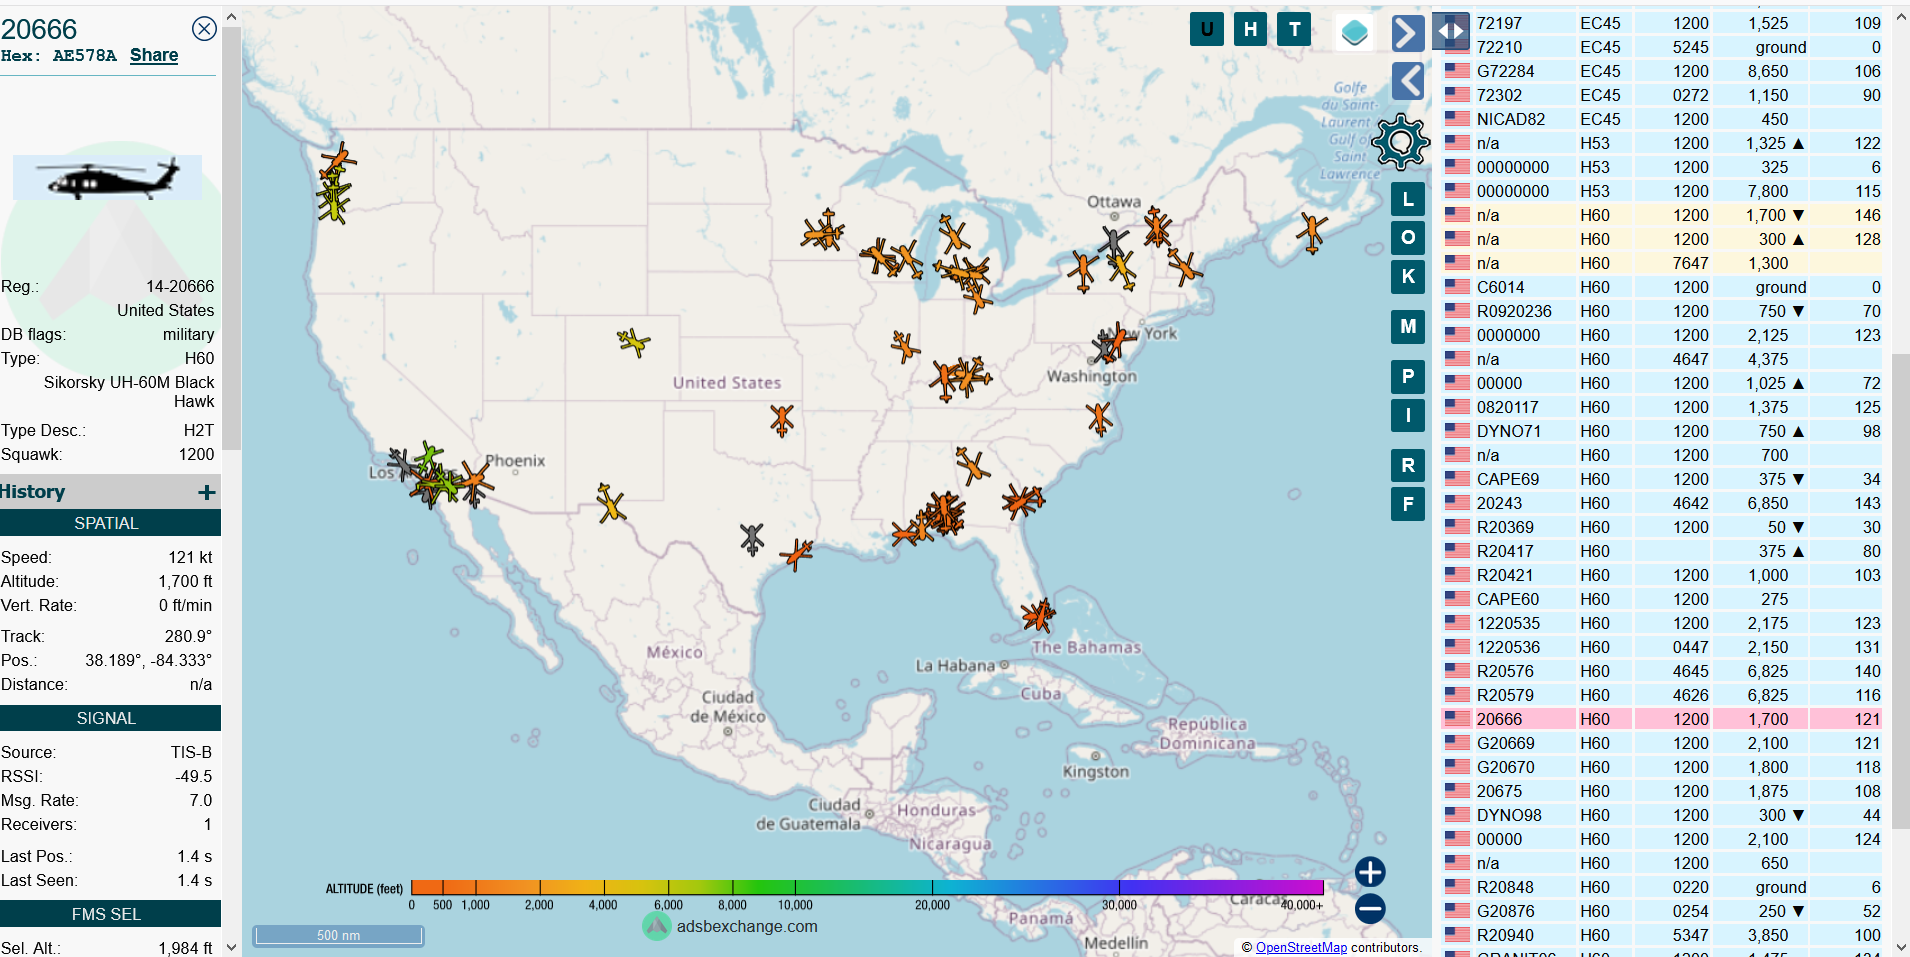Select the grey helicopter icon in south Texas
This screenshot has height=957, width=1910.
[x=752, y=539]
